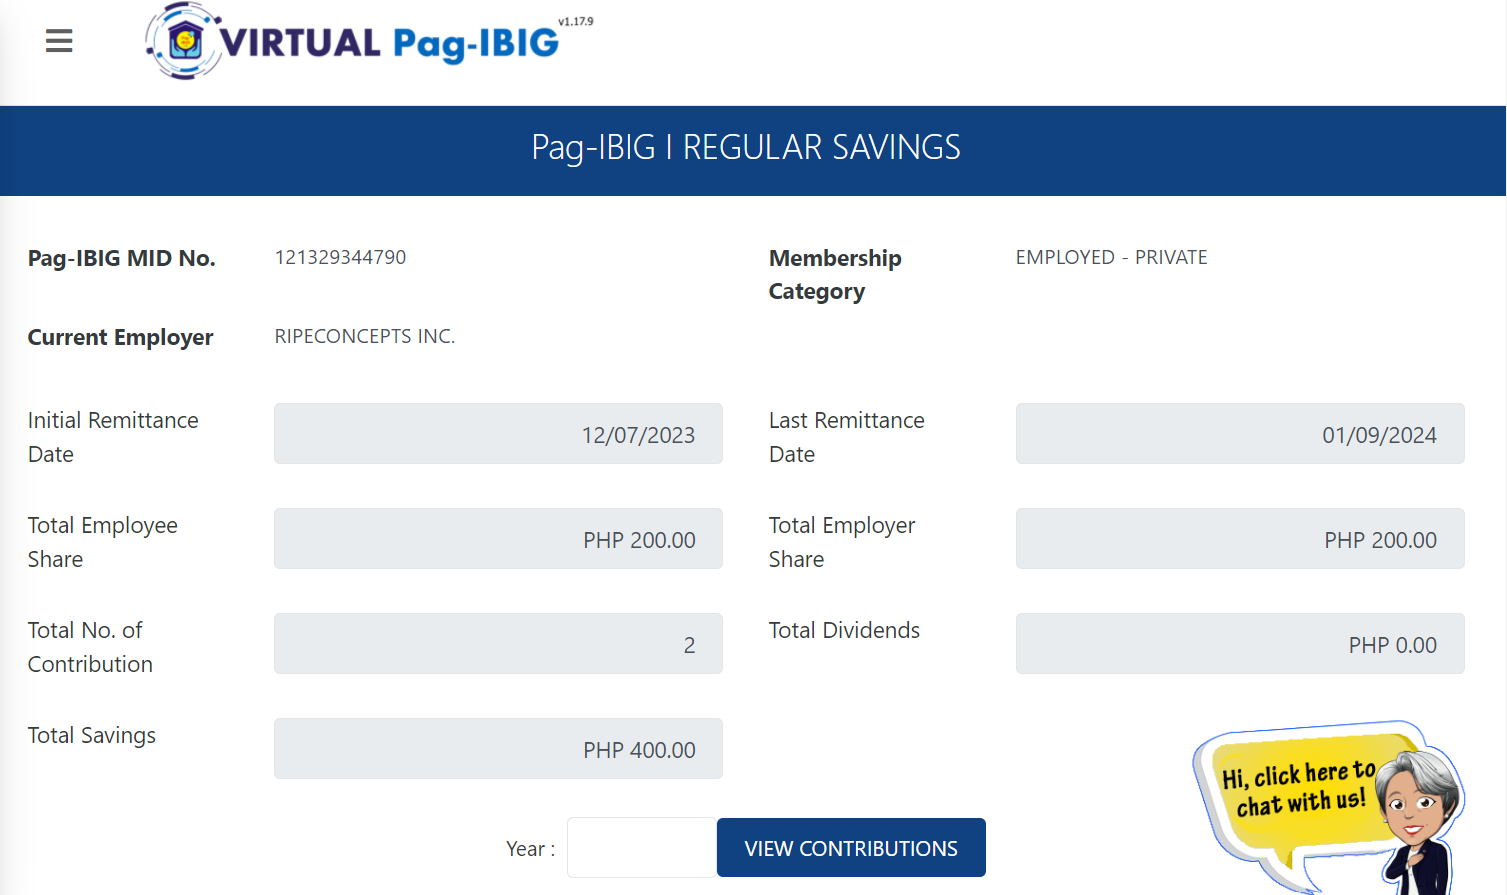Click the 'Year :' label
Image resolution: width=1507 pixels, height=895 pixels.
(530, 849)
